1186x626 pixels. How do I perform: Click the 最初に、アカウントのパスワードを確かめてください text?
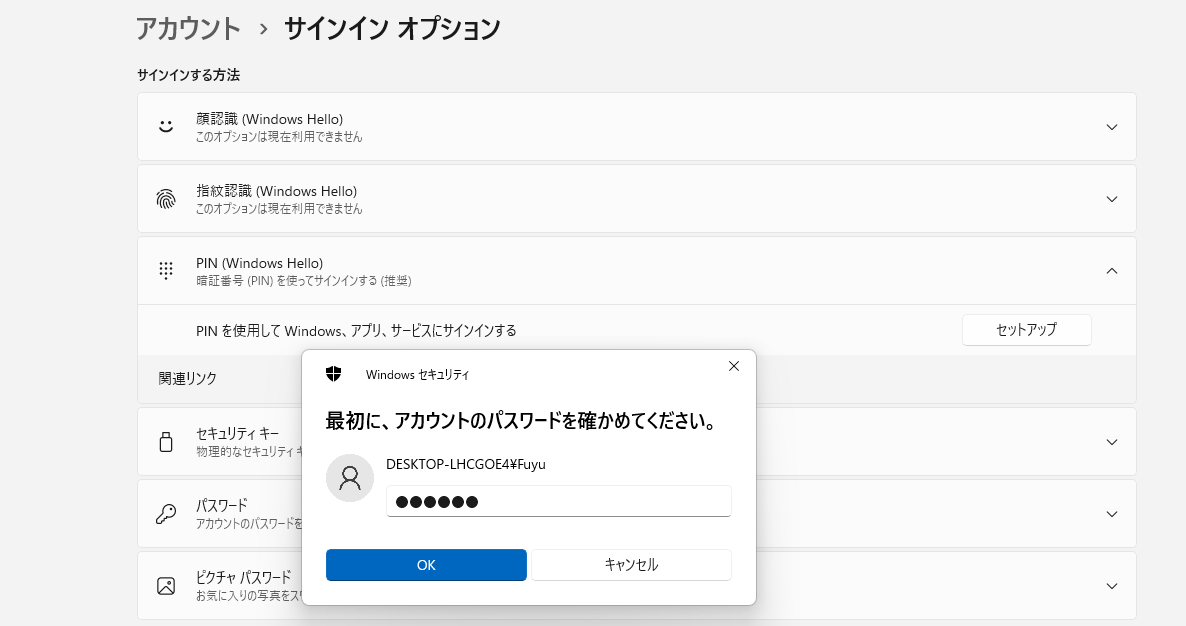(x=521, y=420)
